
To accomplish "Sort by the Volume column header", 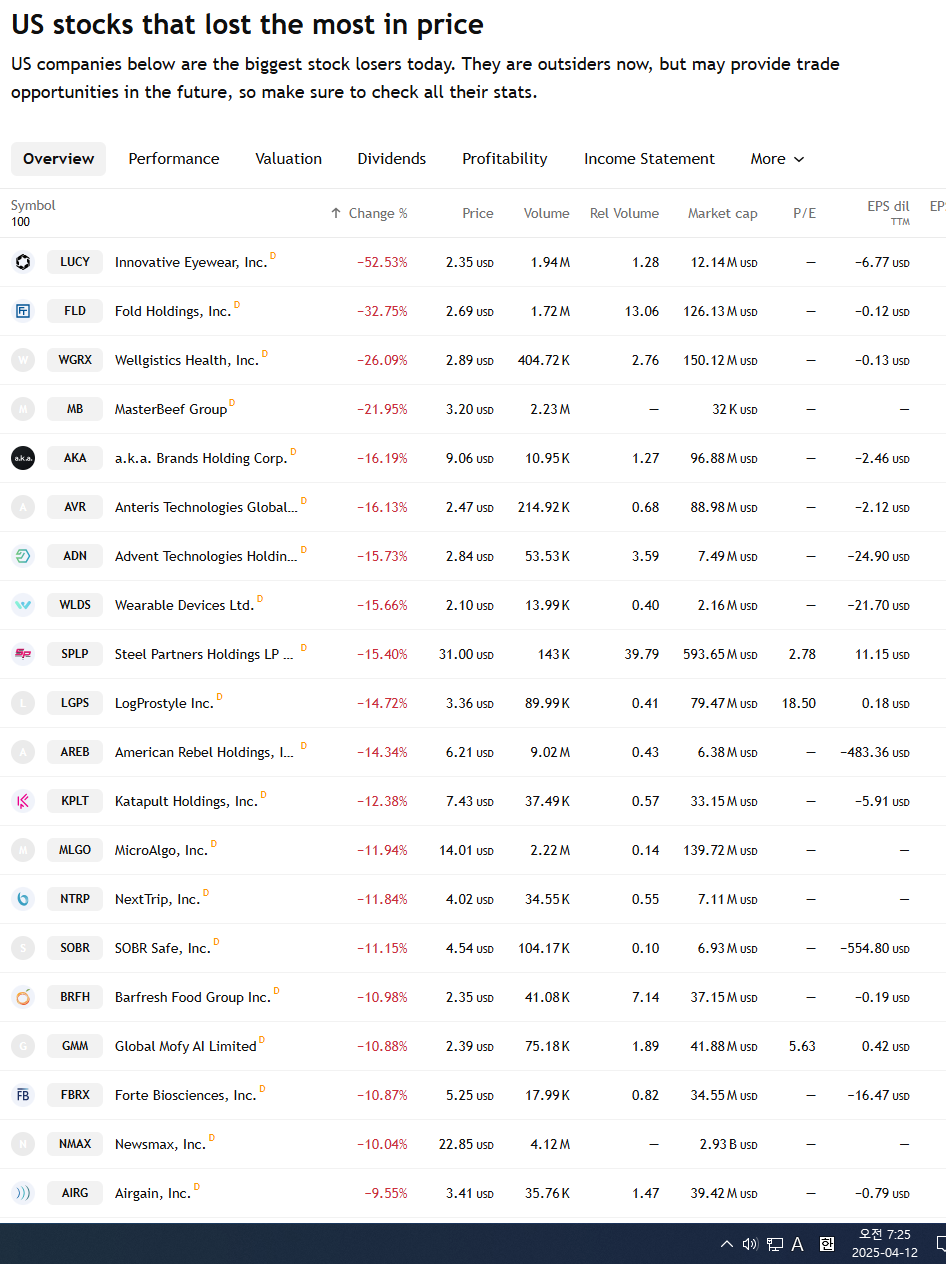I will pos(547,213).
